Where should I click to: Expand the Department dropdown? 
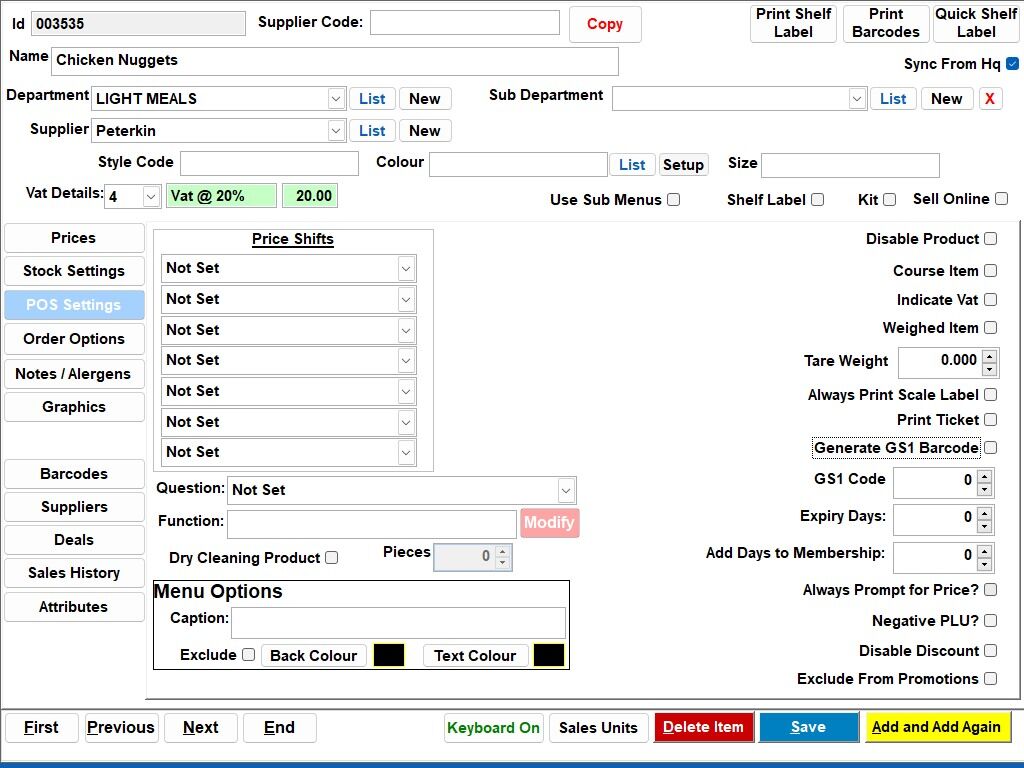(336, 99)
